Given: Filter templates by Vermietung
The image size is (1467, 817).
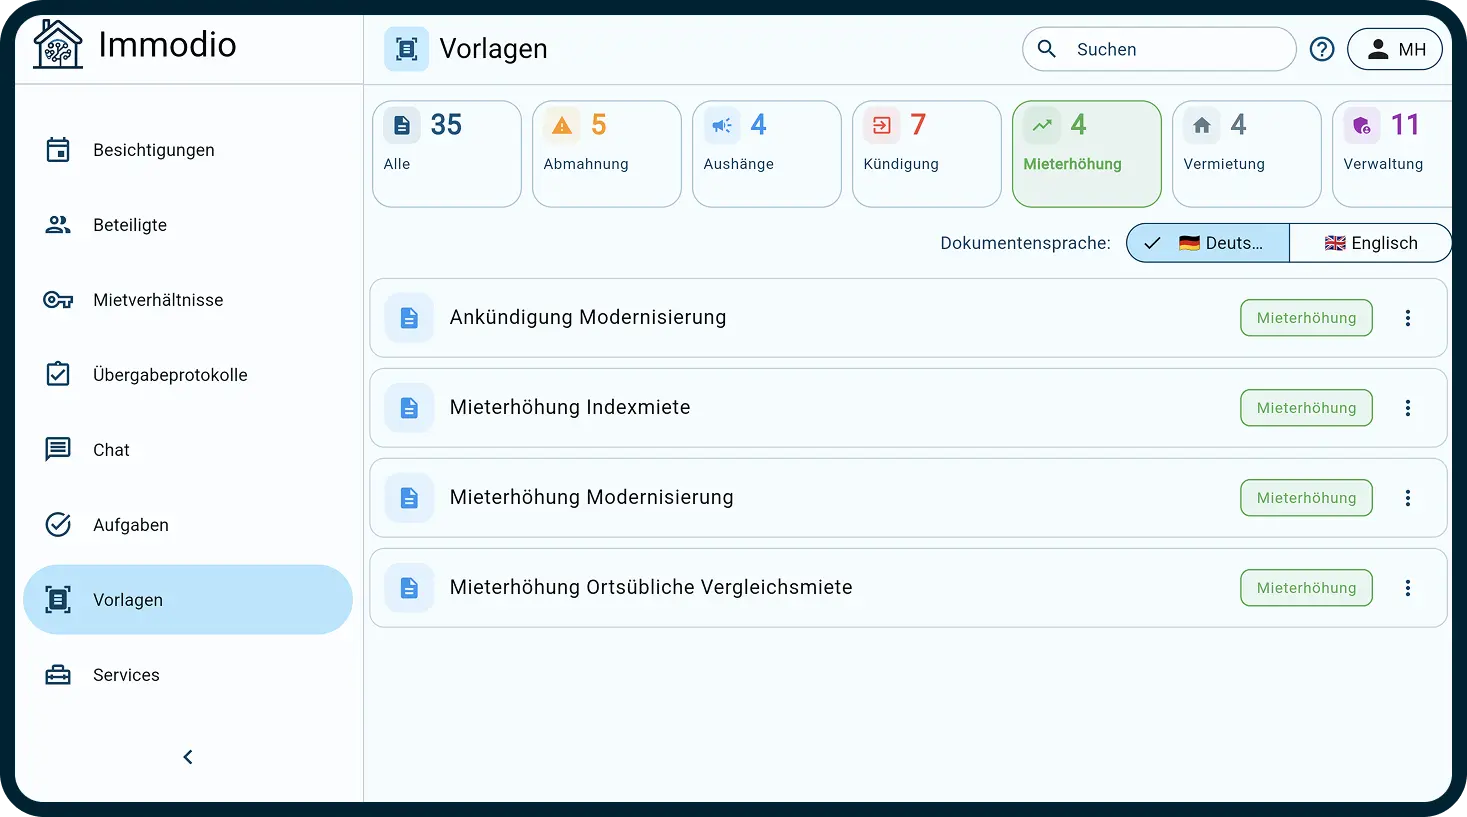Looking at the screenshot, I should 1247,154.
